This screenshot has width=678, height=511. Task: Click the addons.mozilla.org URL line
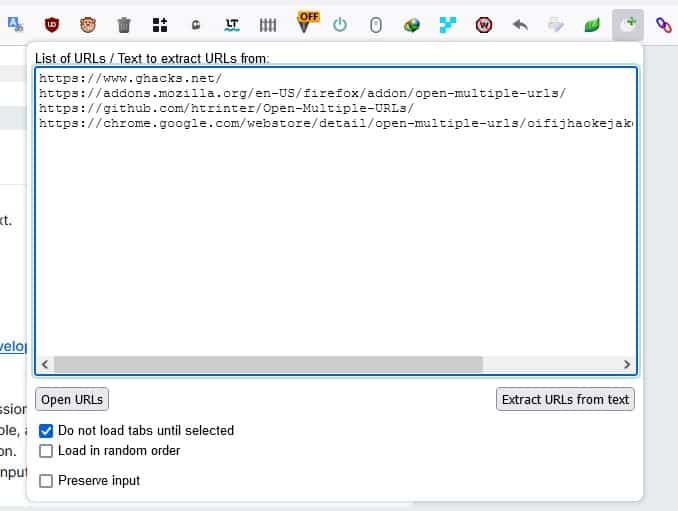(x=302, y=93)
